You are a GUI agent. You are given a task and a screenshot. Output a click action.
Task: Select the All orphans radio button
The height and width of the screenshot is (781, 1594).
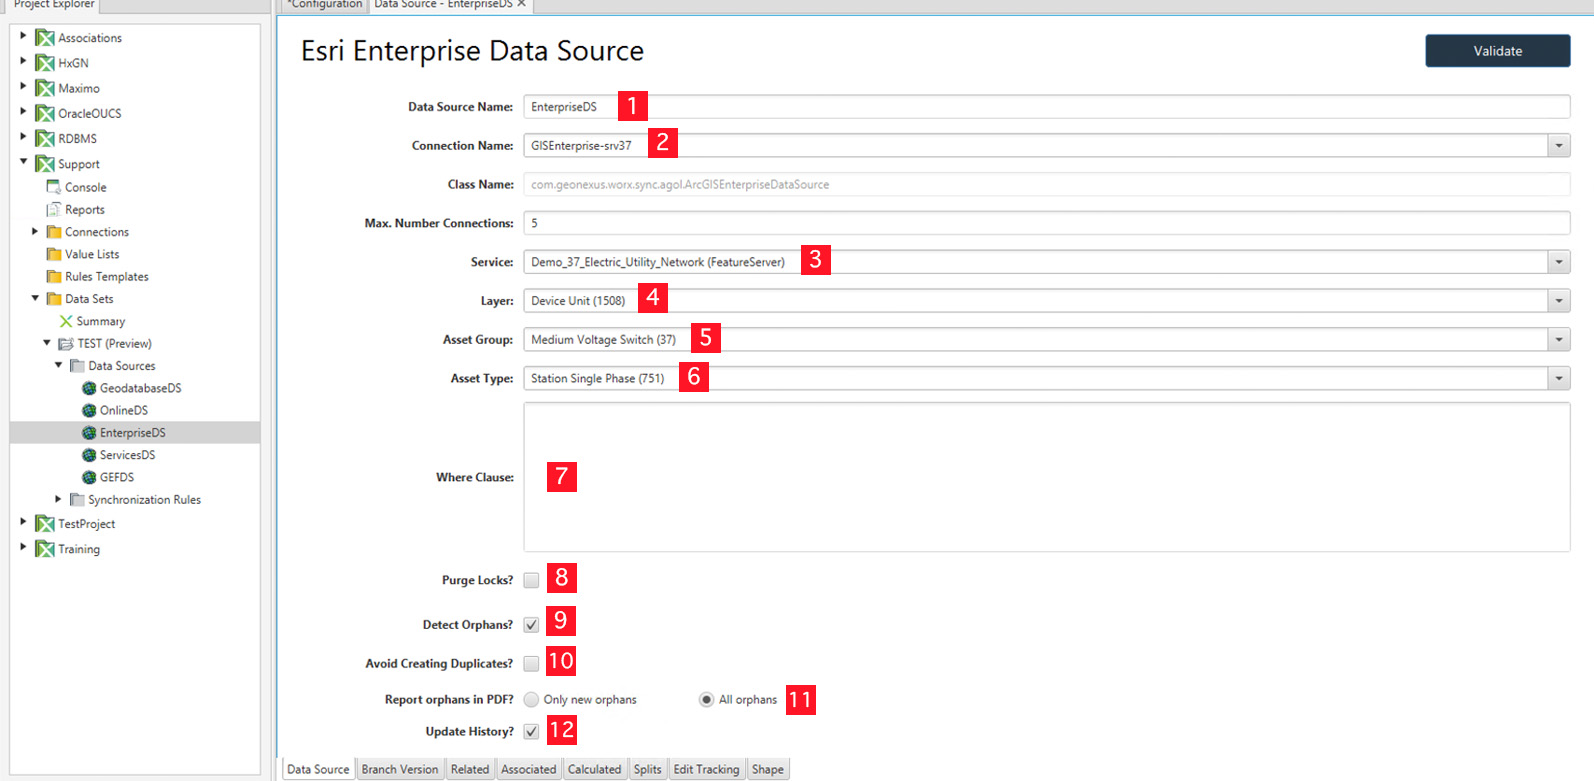706,700
